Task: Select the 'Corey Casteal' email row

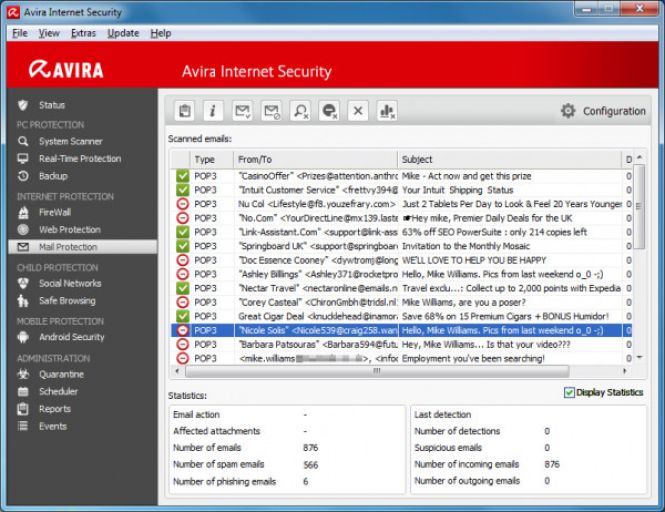Action: pyautogui.click(x=401, y=302)
